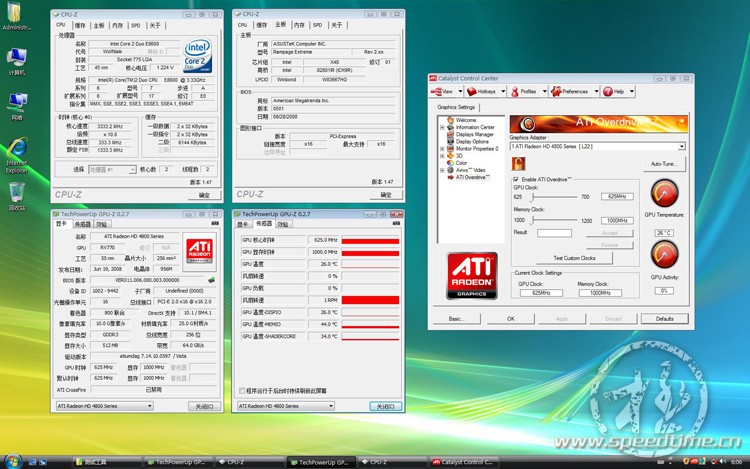
Task: Switch to the SPD tab in left CPU-Z
Action: click(x=138, y=24)
